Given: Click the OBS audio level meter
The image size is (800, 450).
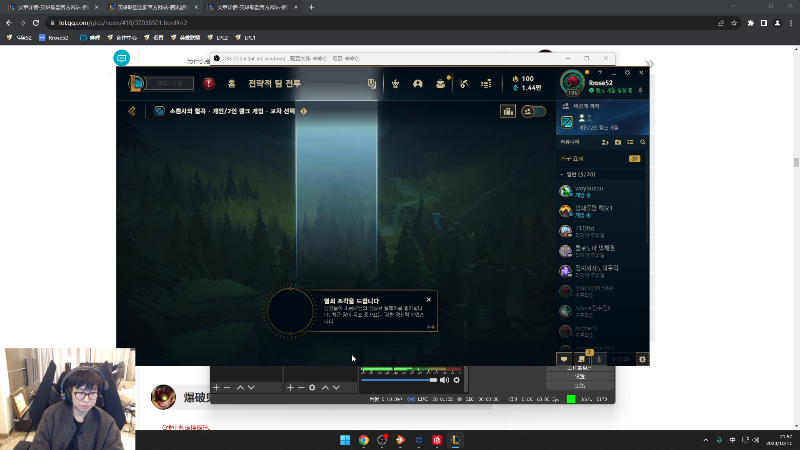Looking at the screenshot, I should tap(411, 369).
